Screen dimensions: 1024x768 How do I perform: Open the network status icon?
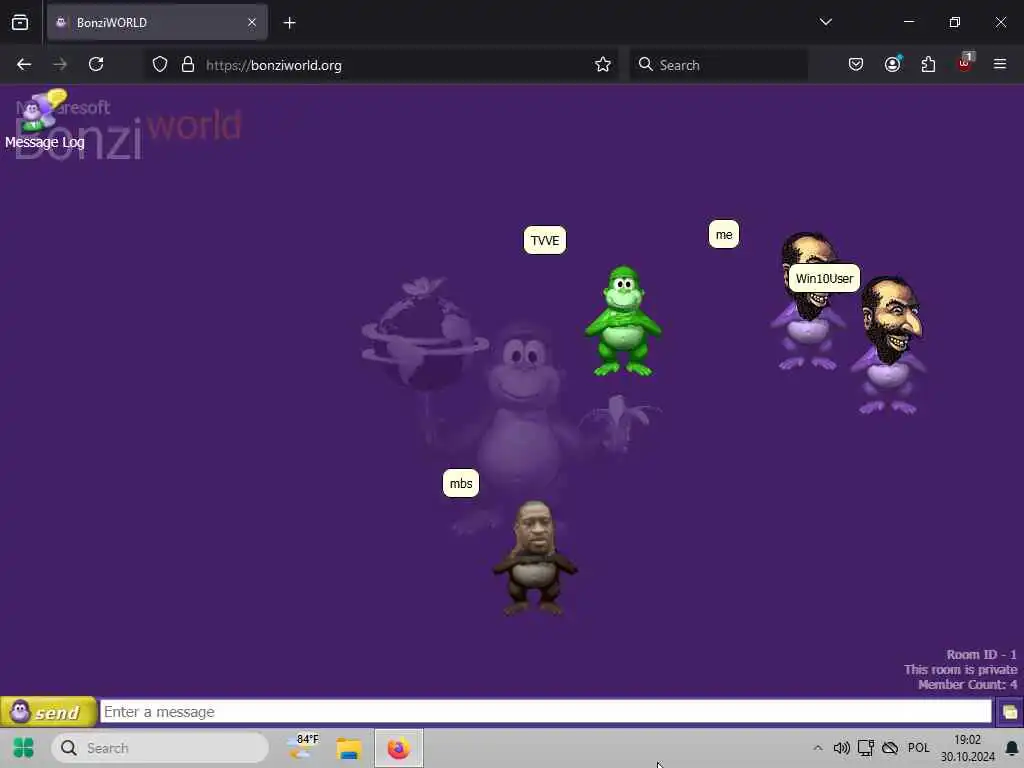866,748
